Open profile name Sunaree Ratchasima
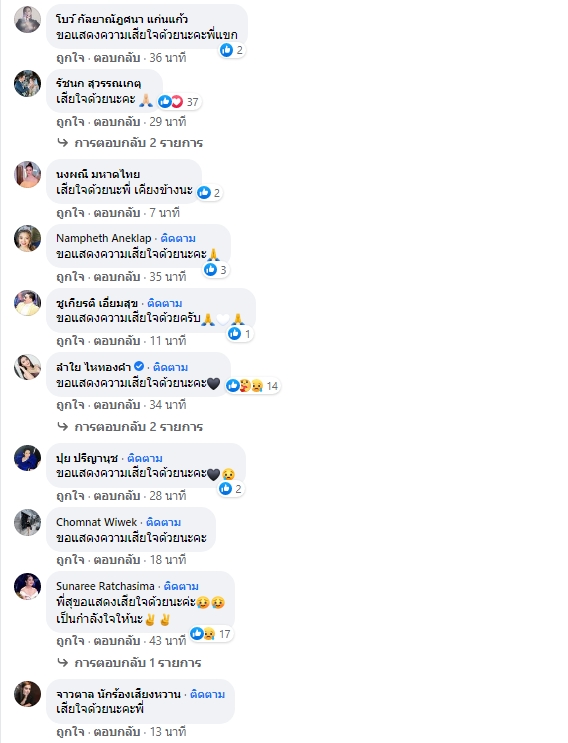Screen dimensions: 568x743 tap(105, 586)
